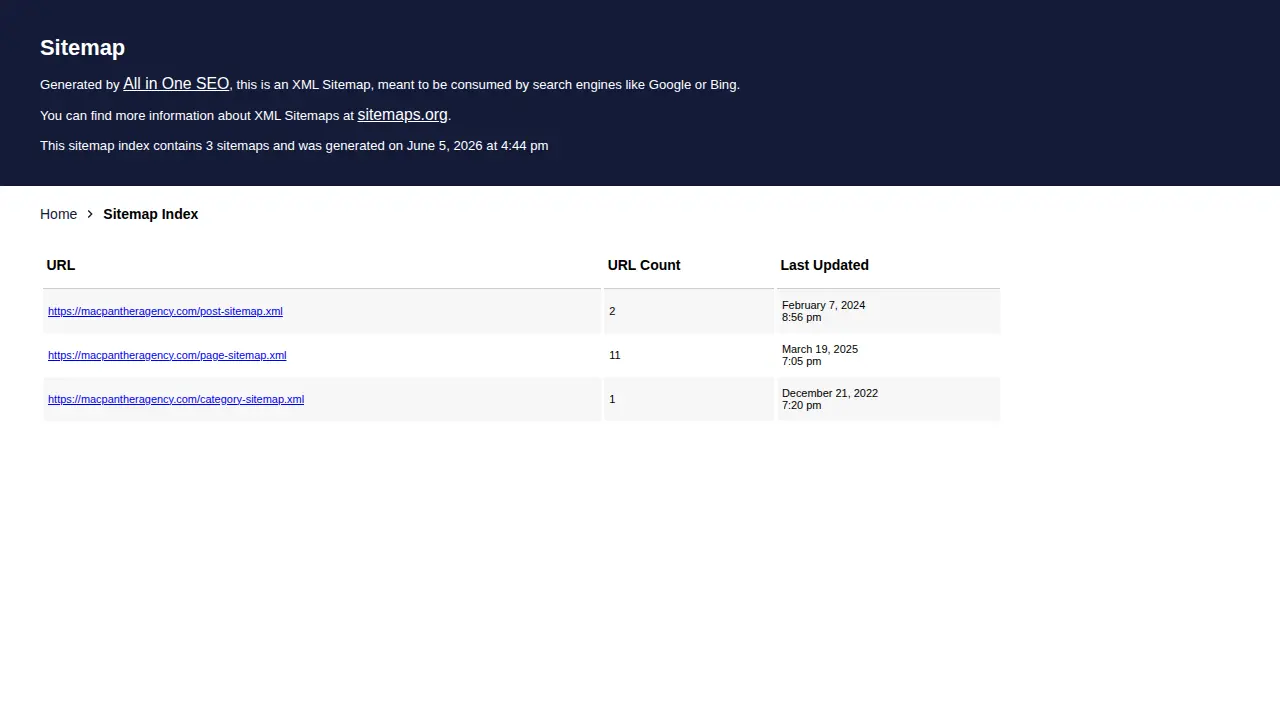Click the Last Updated column header

tap(888, 265)
